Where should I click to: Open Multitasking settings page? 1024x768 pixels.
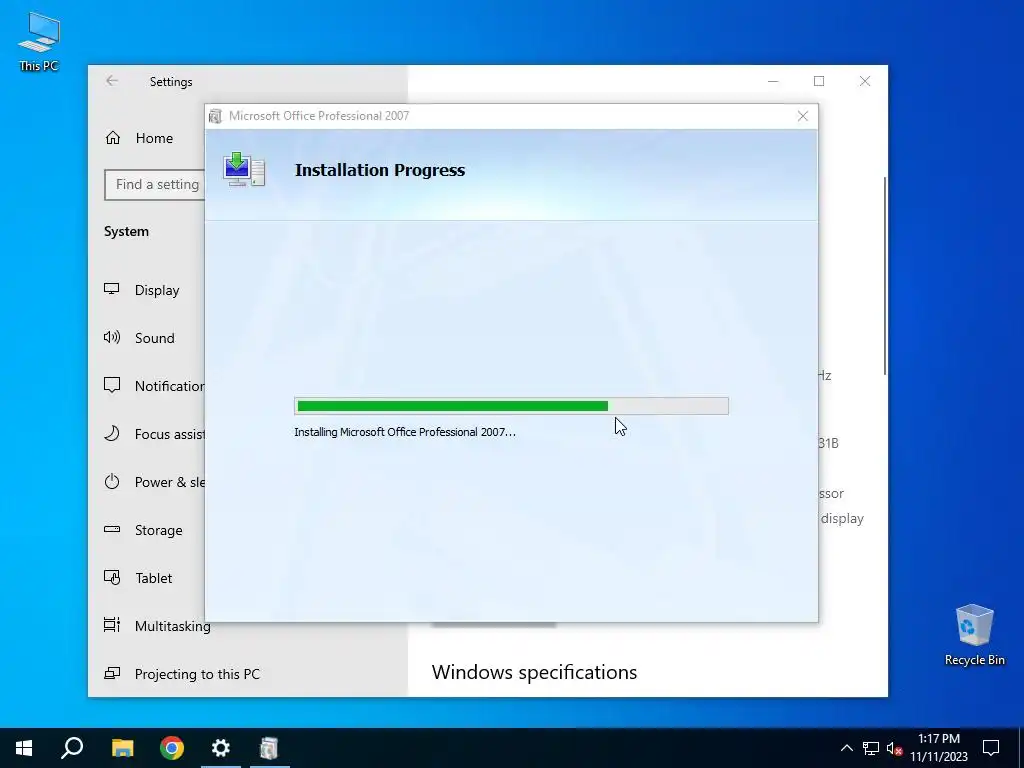coord(172,626)
